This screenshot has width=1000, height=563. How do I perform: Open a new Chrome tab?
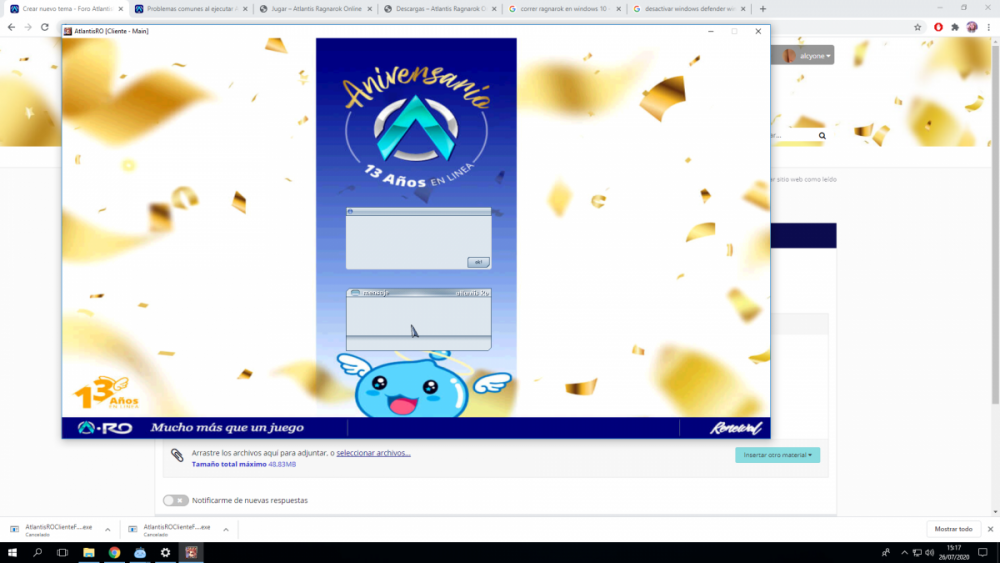[763, 8]
